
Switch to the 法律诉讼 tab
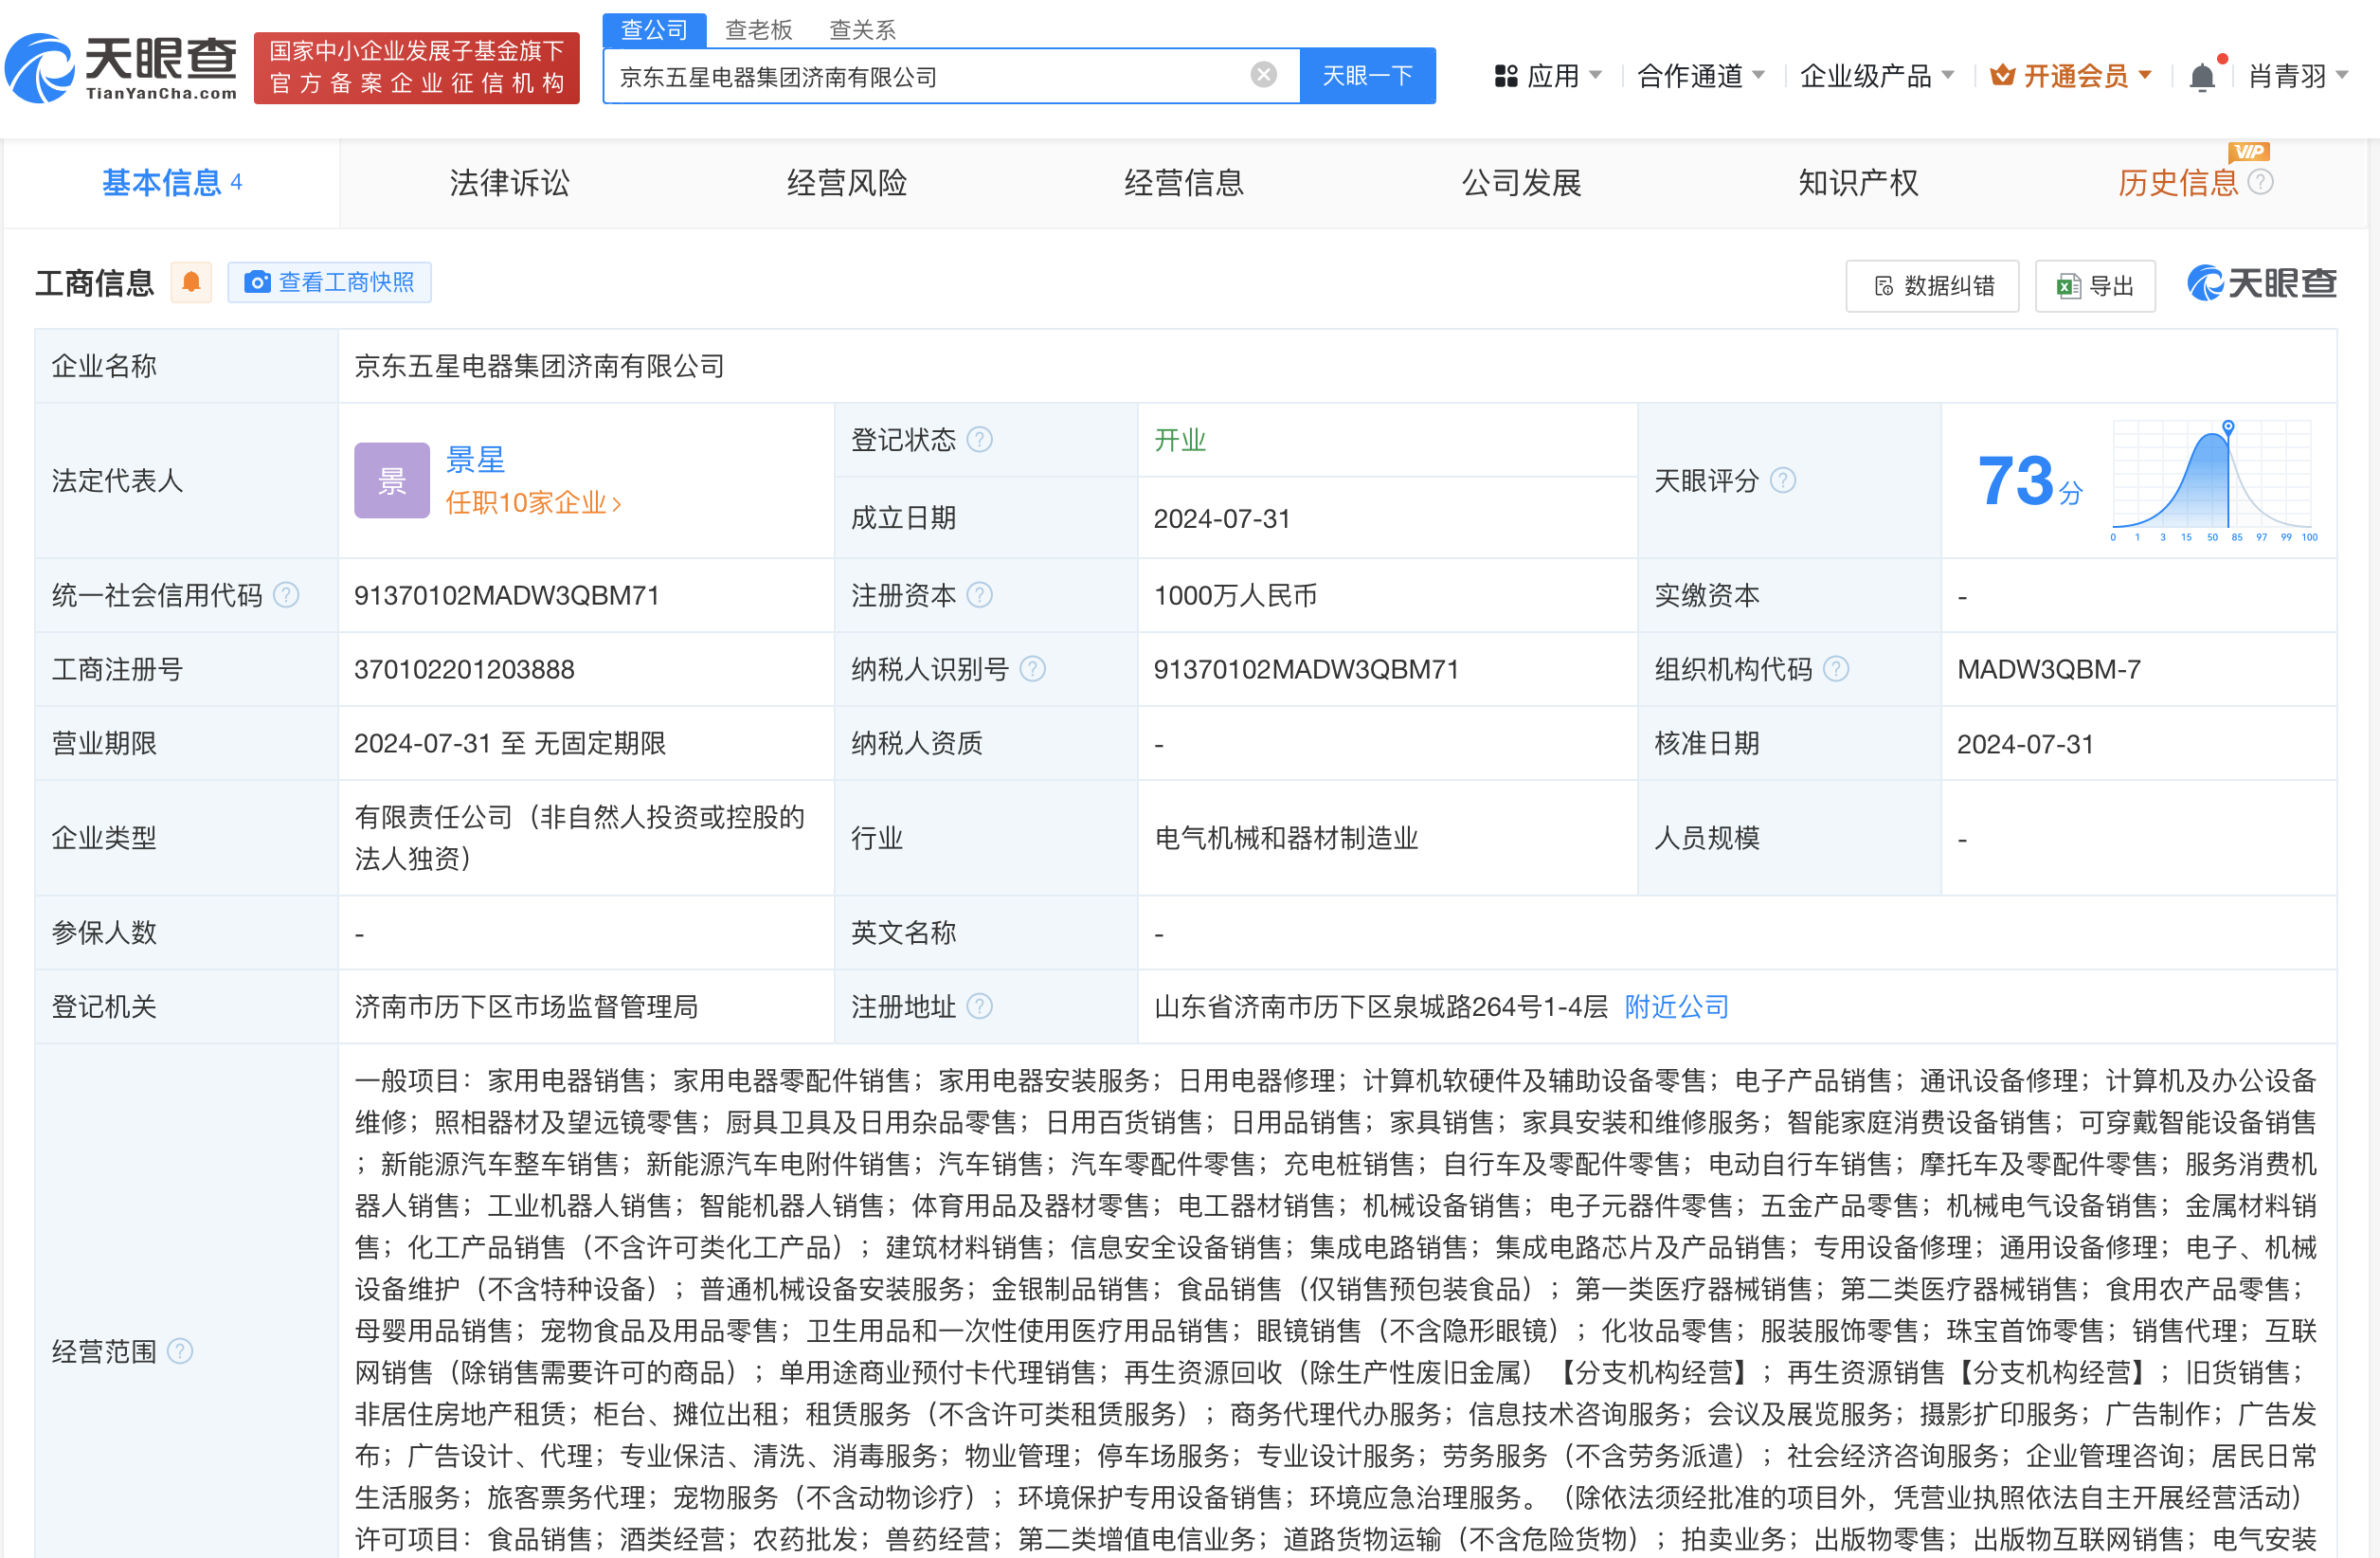(x=509, y=183)
